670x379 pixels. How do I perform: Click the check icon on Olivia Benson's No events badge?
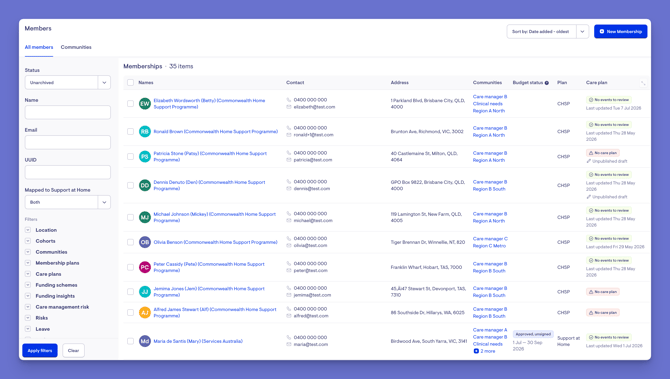591,238
